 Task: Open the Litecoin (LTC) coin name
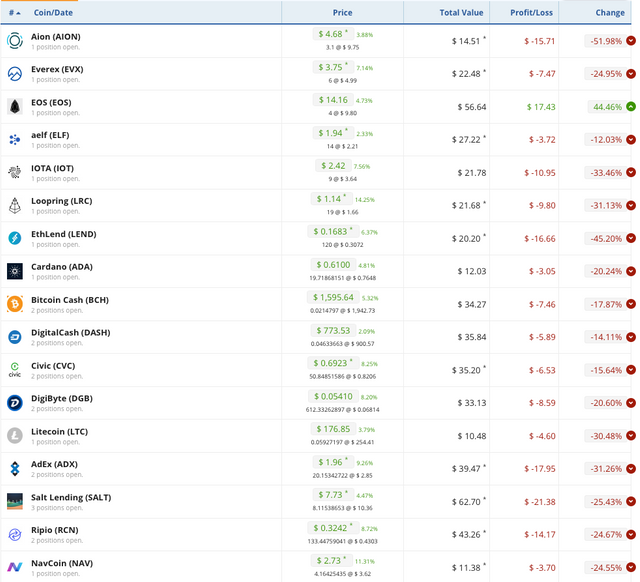coord(60,432)
